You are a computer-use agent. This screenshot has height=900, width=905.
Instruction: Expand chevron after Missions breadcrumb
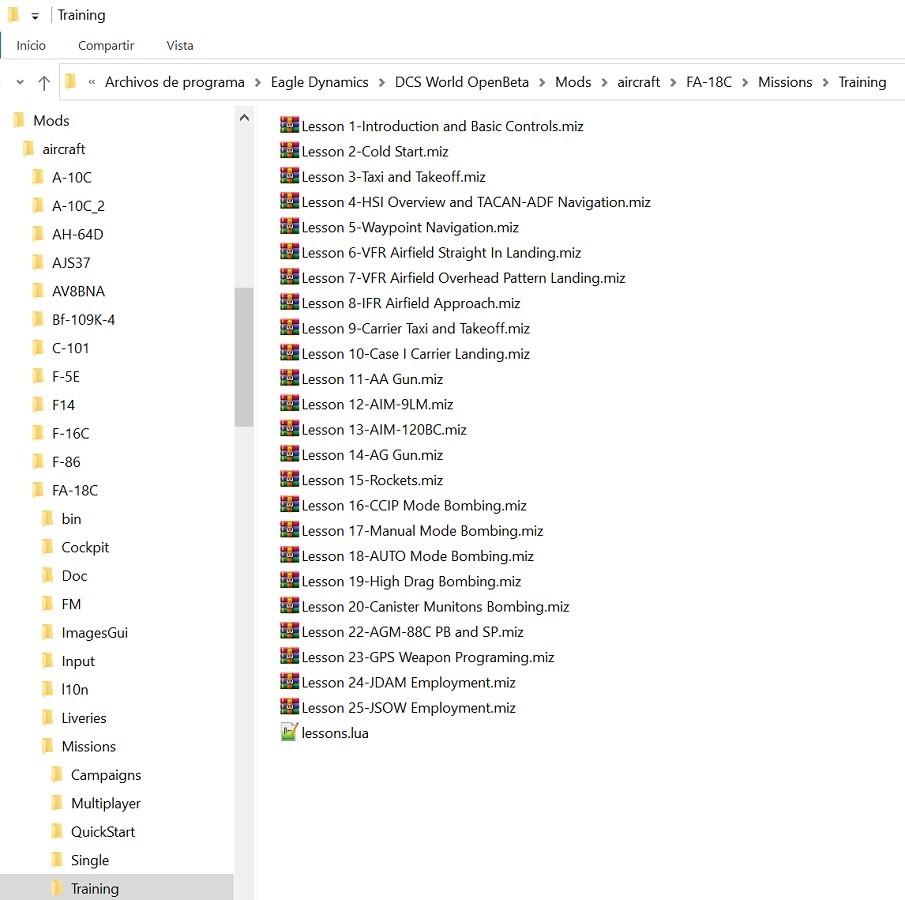(825, 83)
